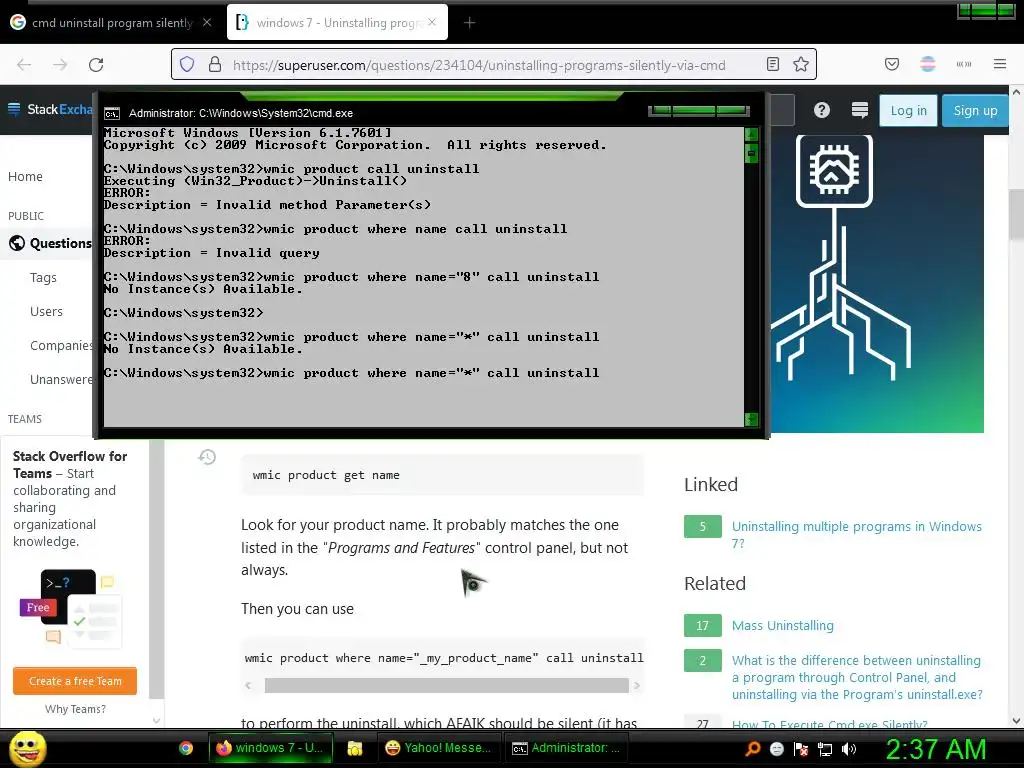Open the smiley Start button

27,748
